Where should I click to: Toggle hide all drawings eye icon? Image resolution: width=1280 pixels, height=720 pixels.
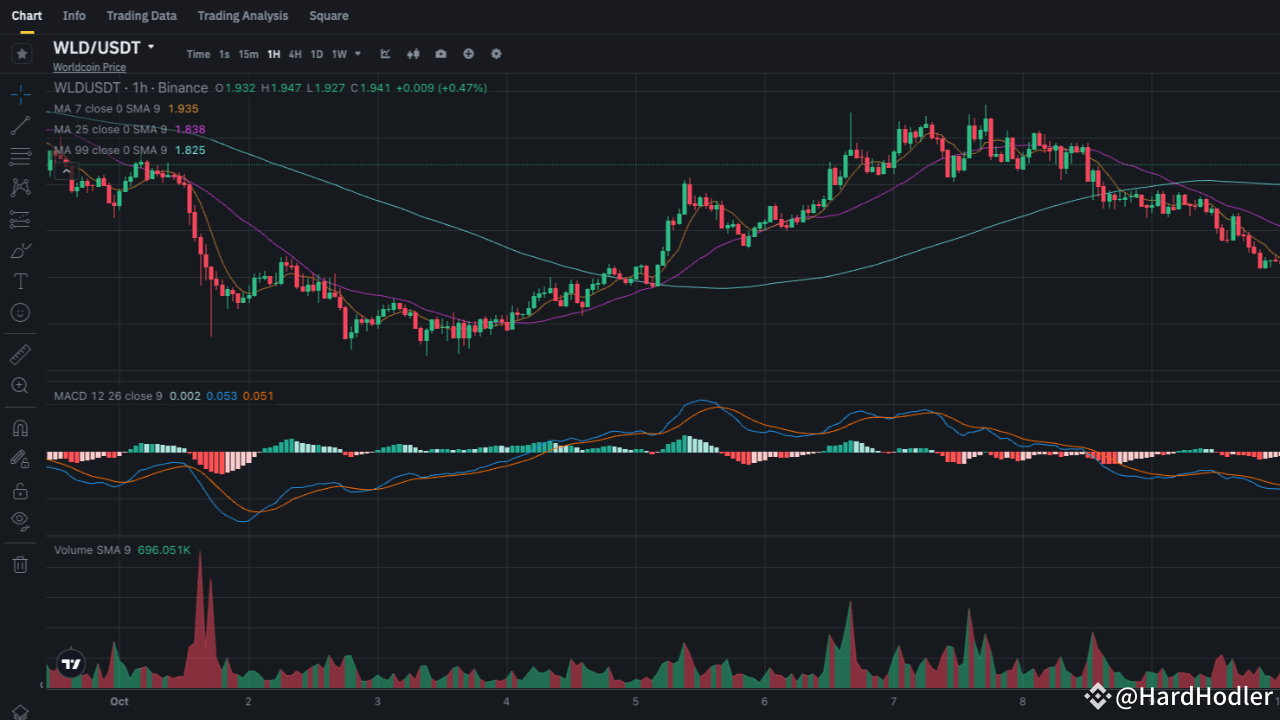[20, 520]
